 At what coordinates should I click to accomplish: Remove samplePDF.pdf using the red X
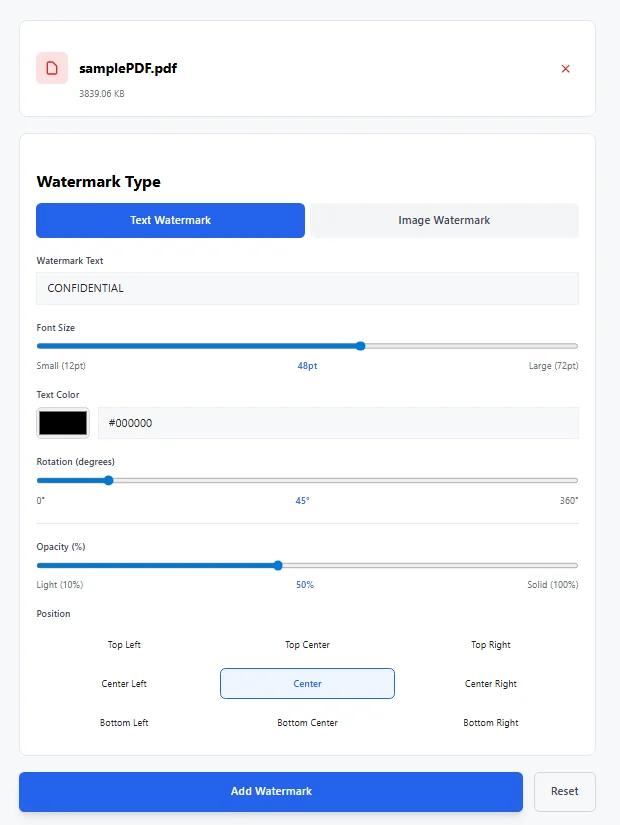pos(565,68)
